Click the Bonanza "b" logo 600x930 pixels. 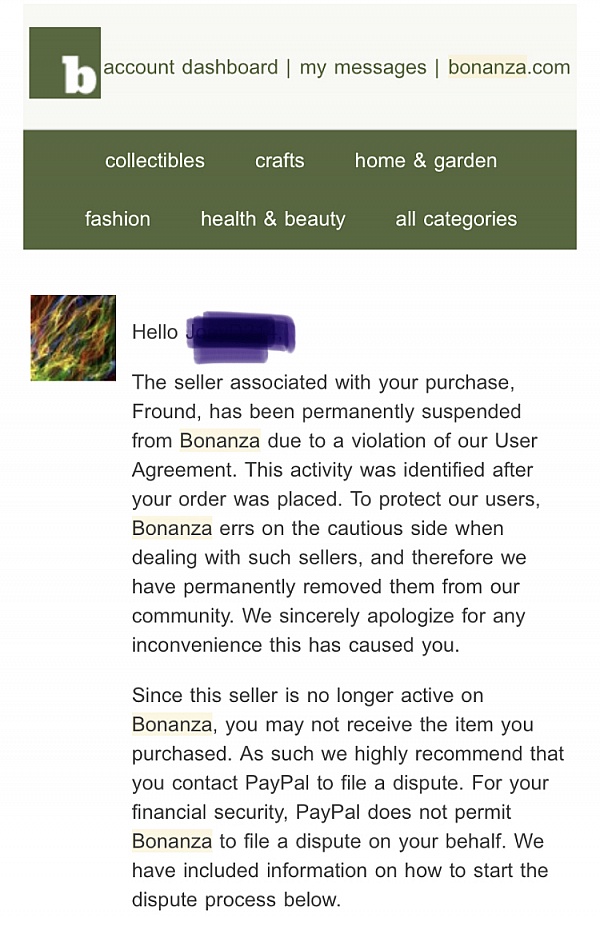65,65
